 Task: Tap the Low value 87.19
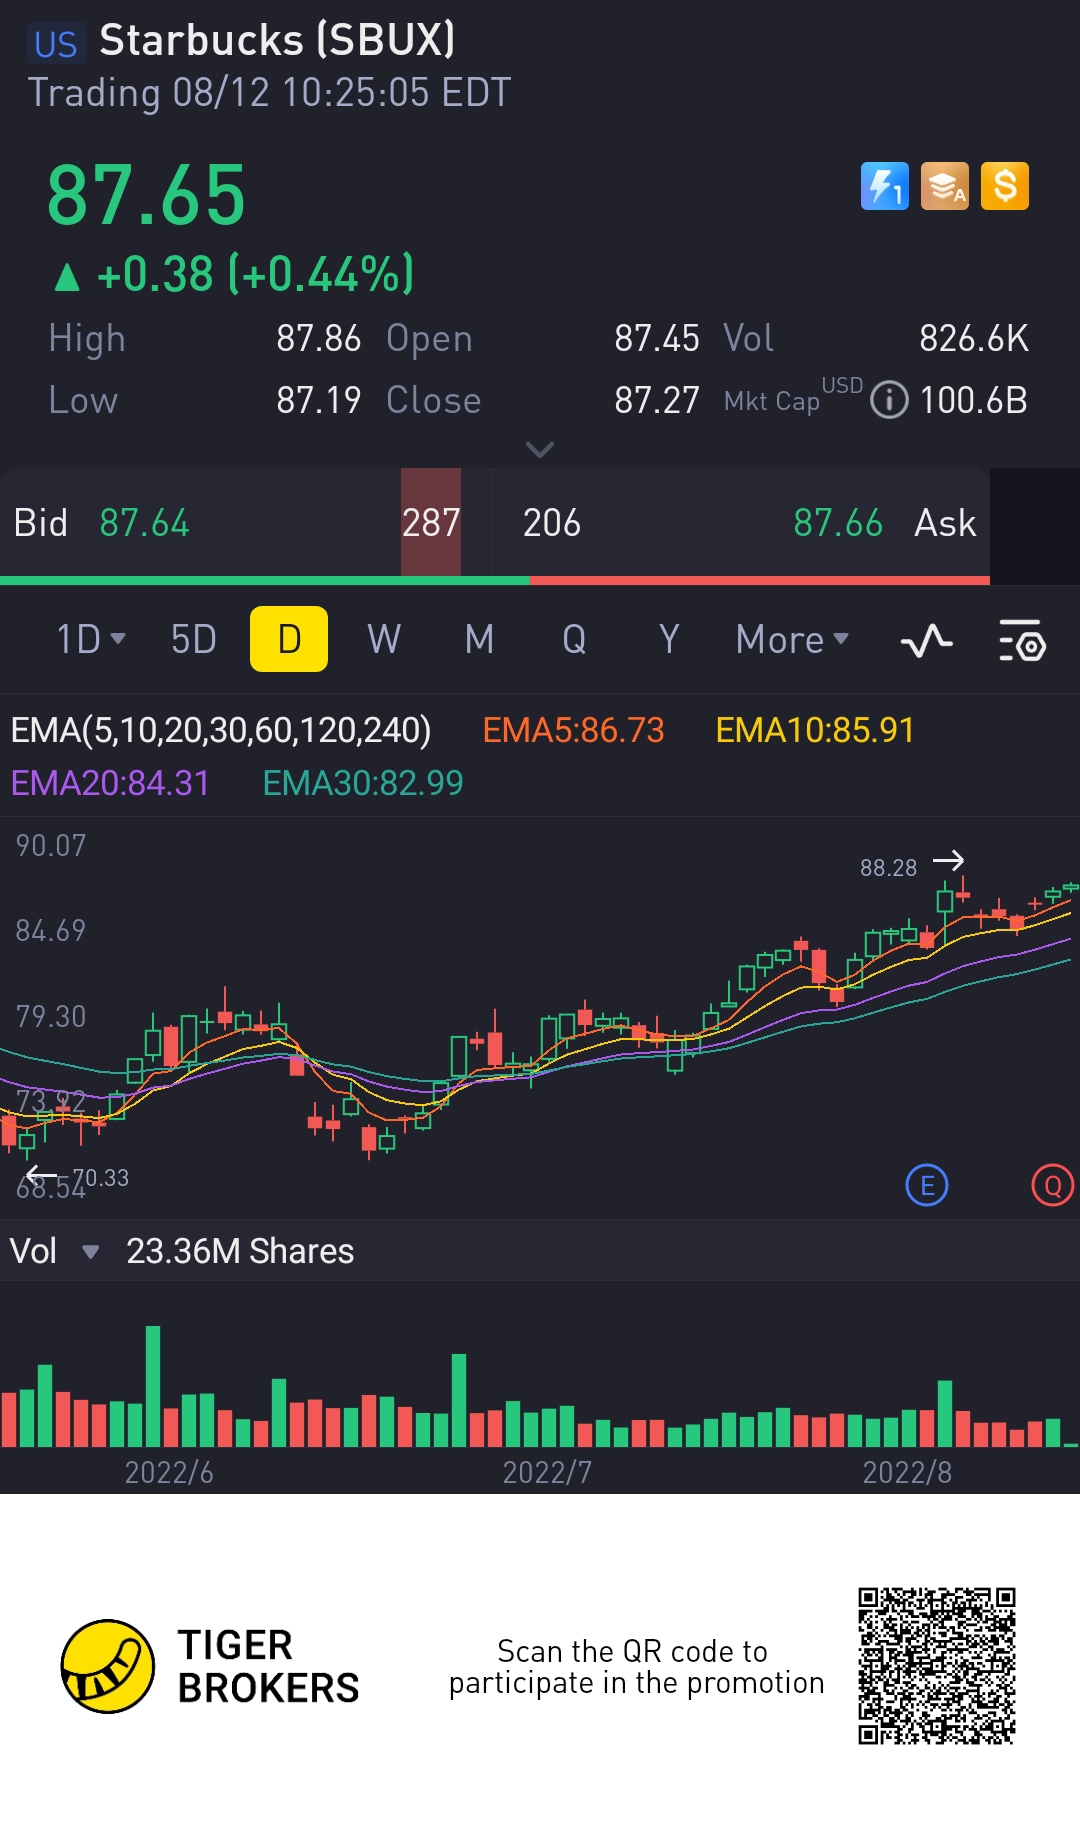coord(319,400)
